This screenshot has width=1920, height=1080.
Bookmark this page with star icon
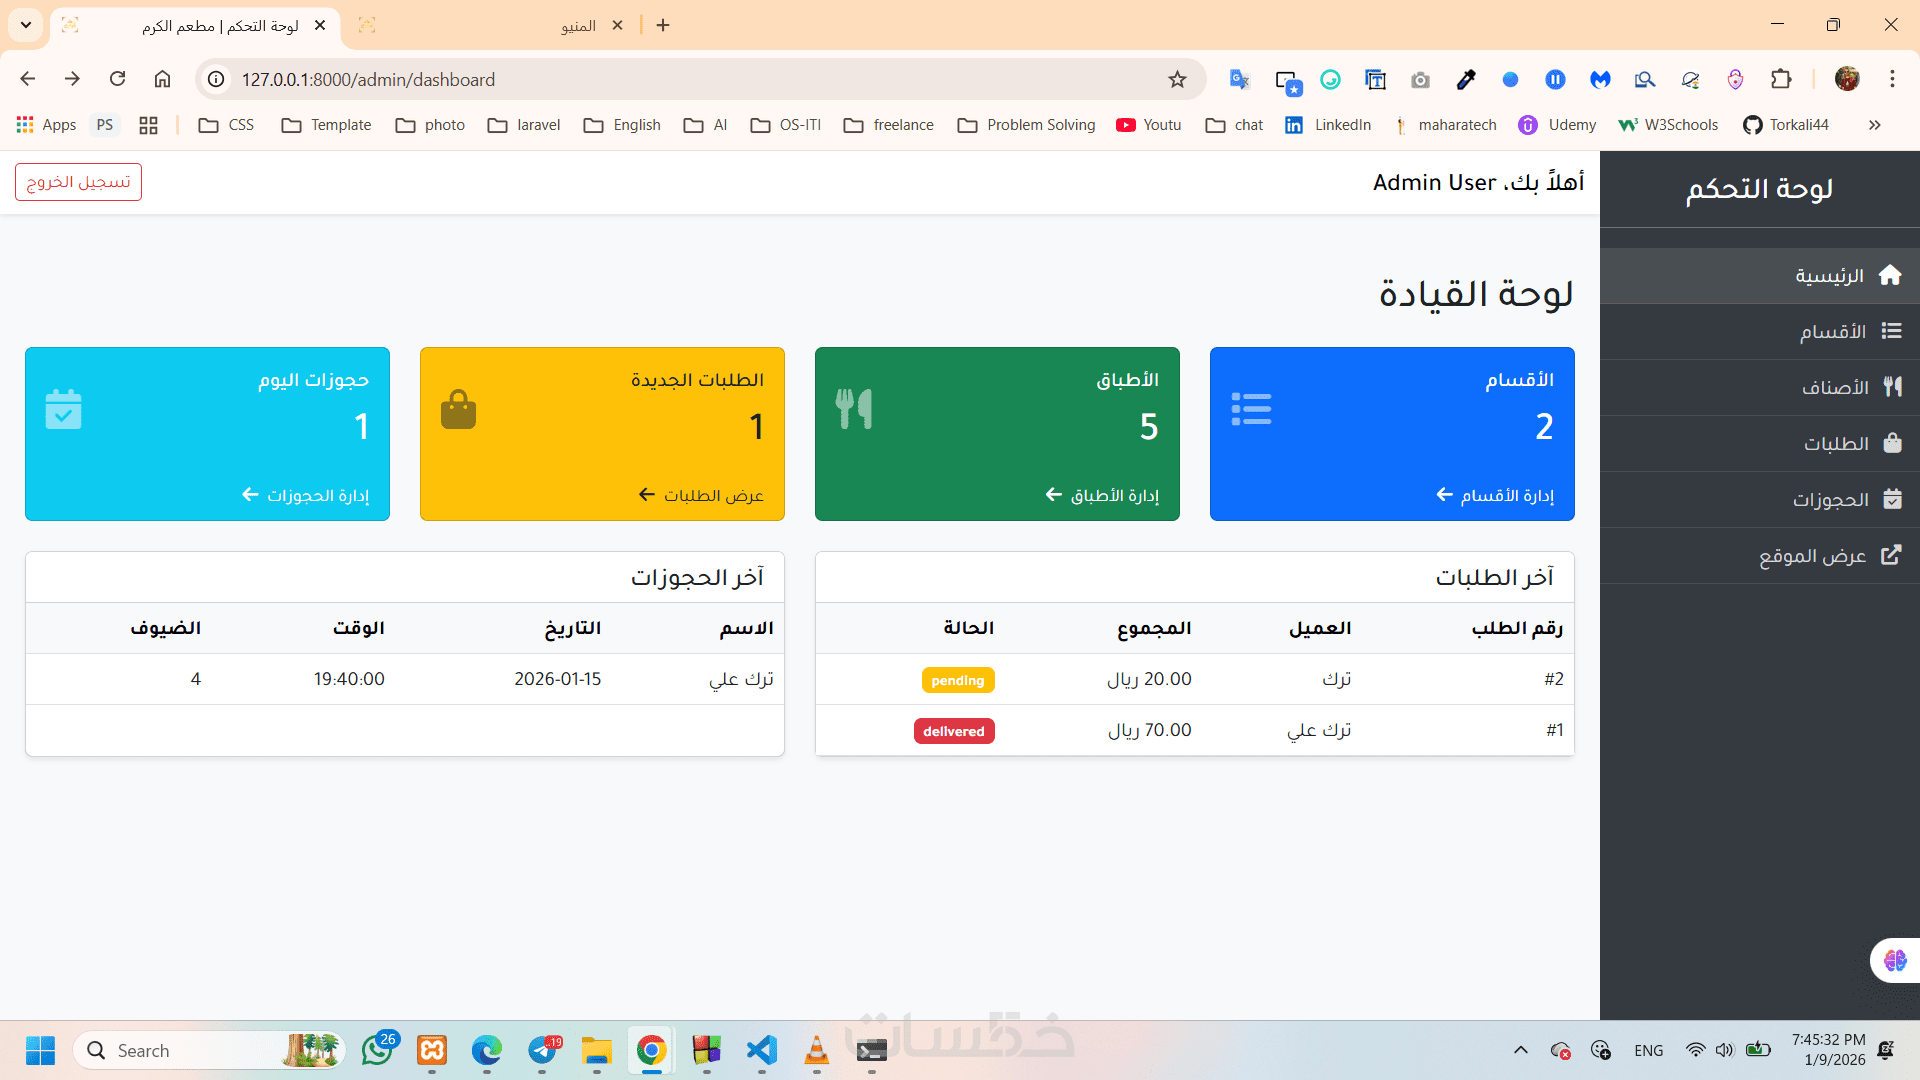coord(1177,80)
